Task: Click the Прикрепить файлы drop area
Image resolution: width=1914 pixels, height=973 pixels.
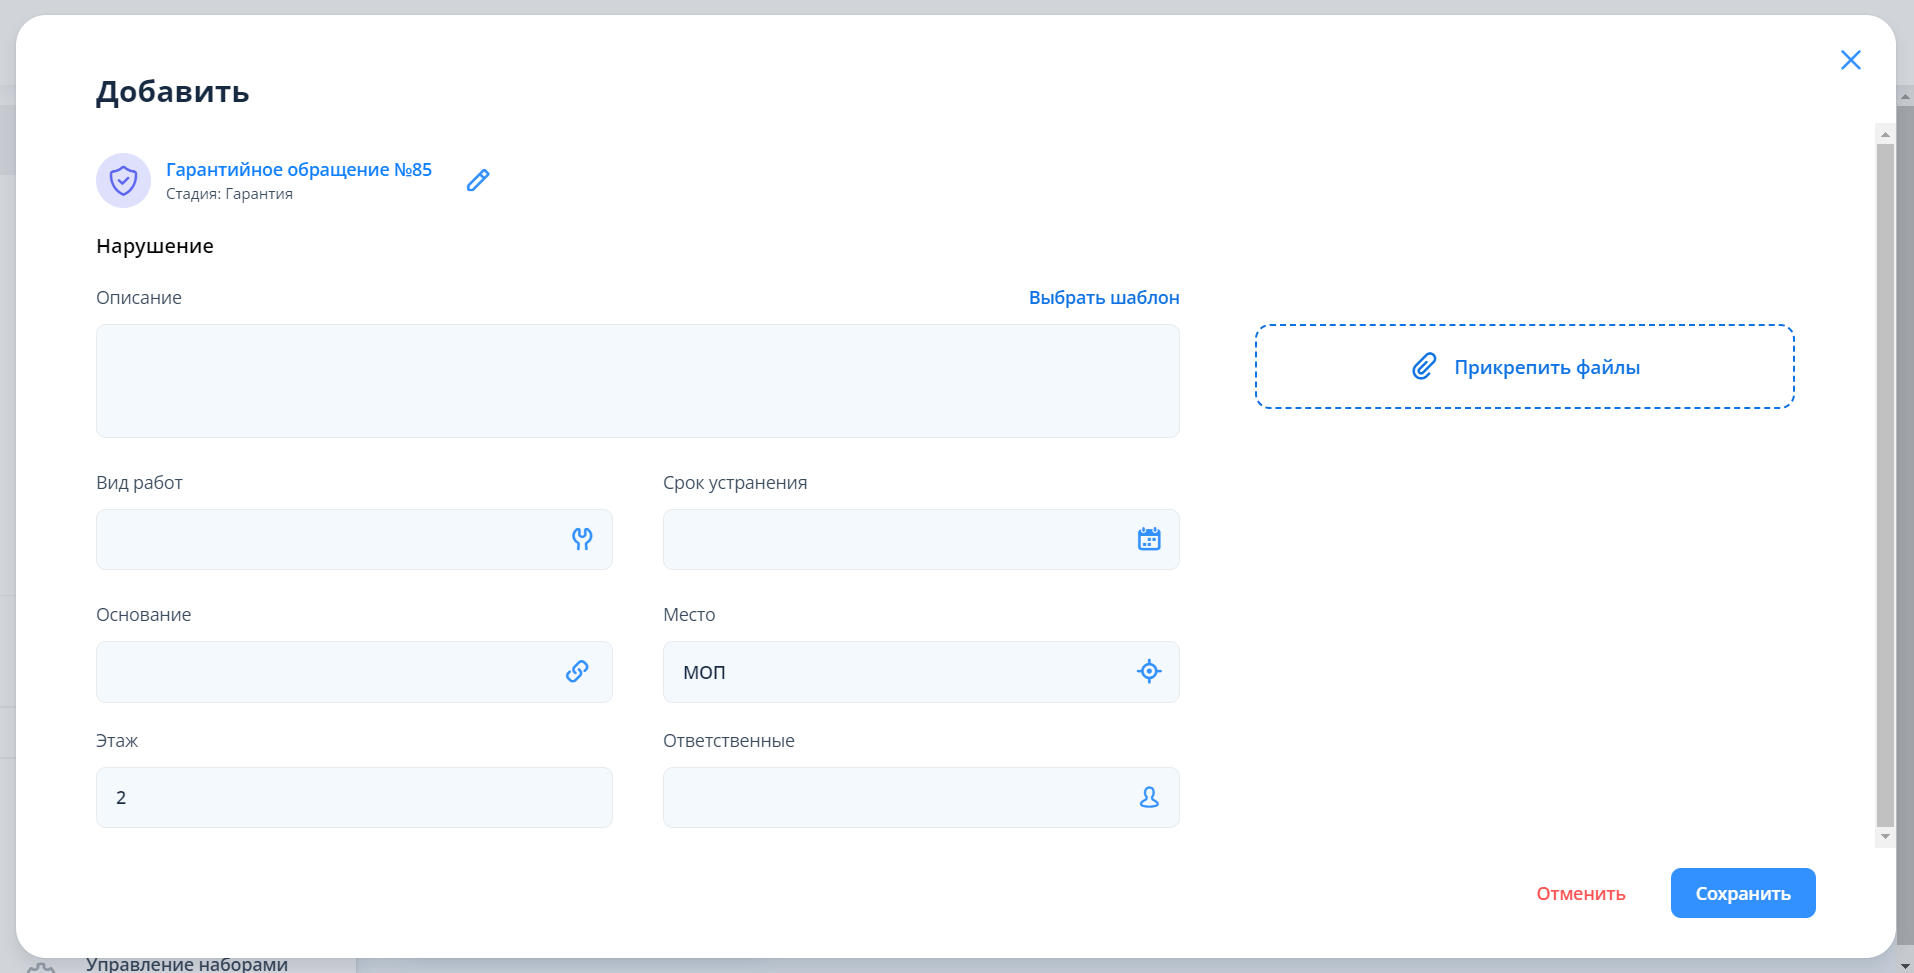Action: coord(1524,367)
